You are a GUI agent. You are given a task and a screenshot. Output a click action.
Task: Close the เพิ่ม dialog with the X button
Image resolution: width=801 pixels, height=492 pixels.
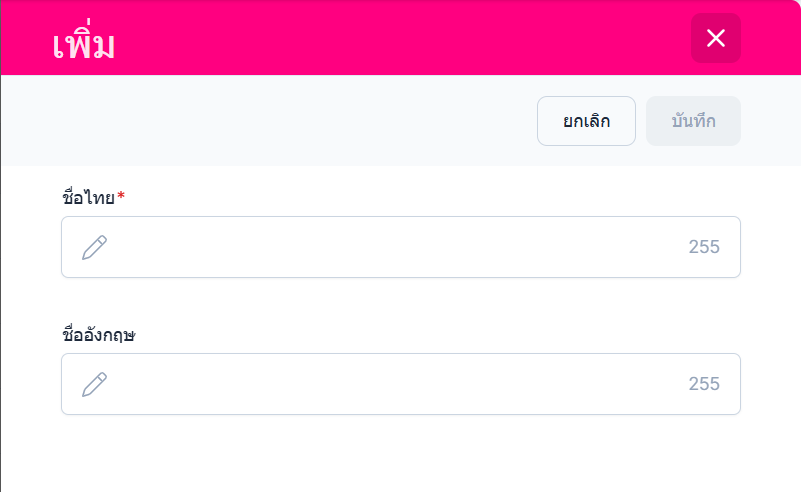tap(715, 38)
